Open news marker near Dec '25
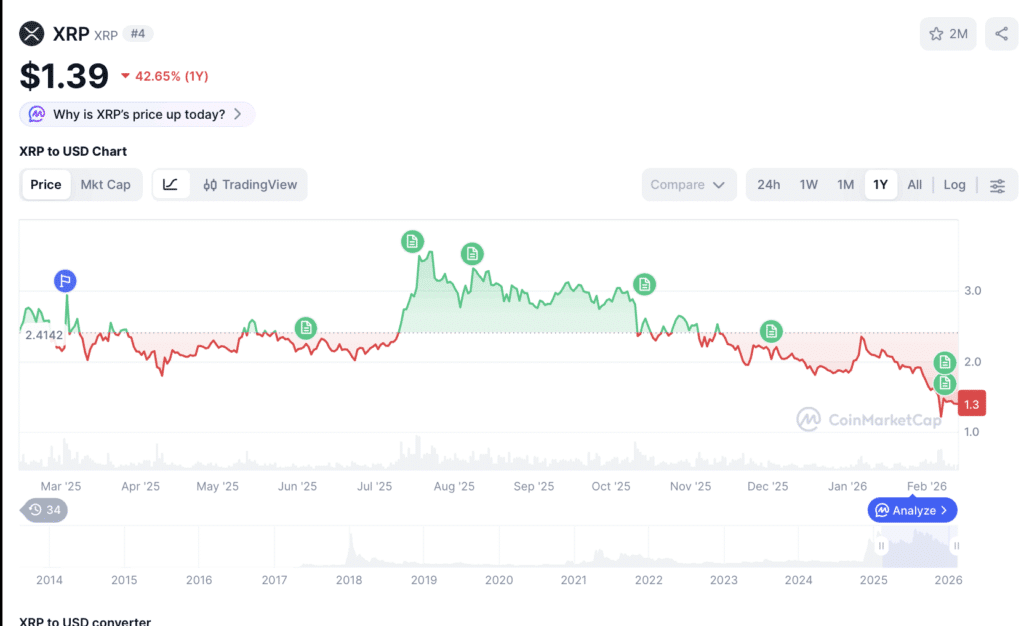 pyautogui.click(x=771, y=331)
